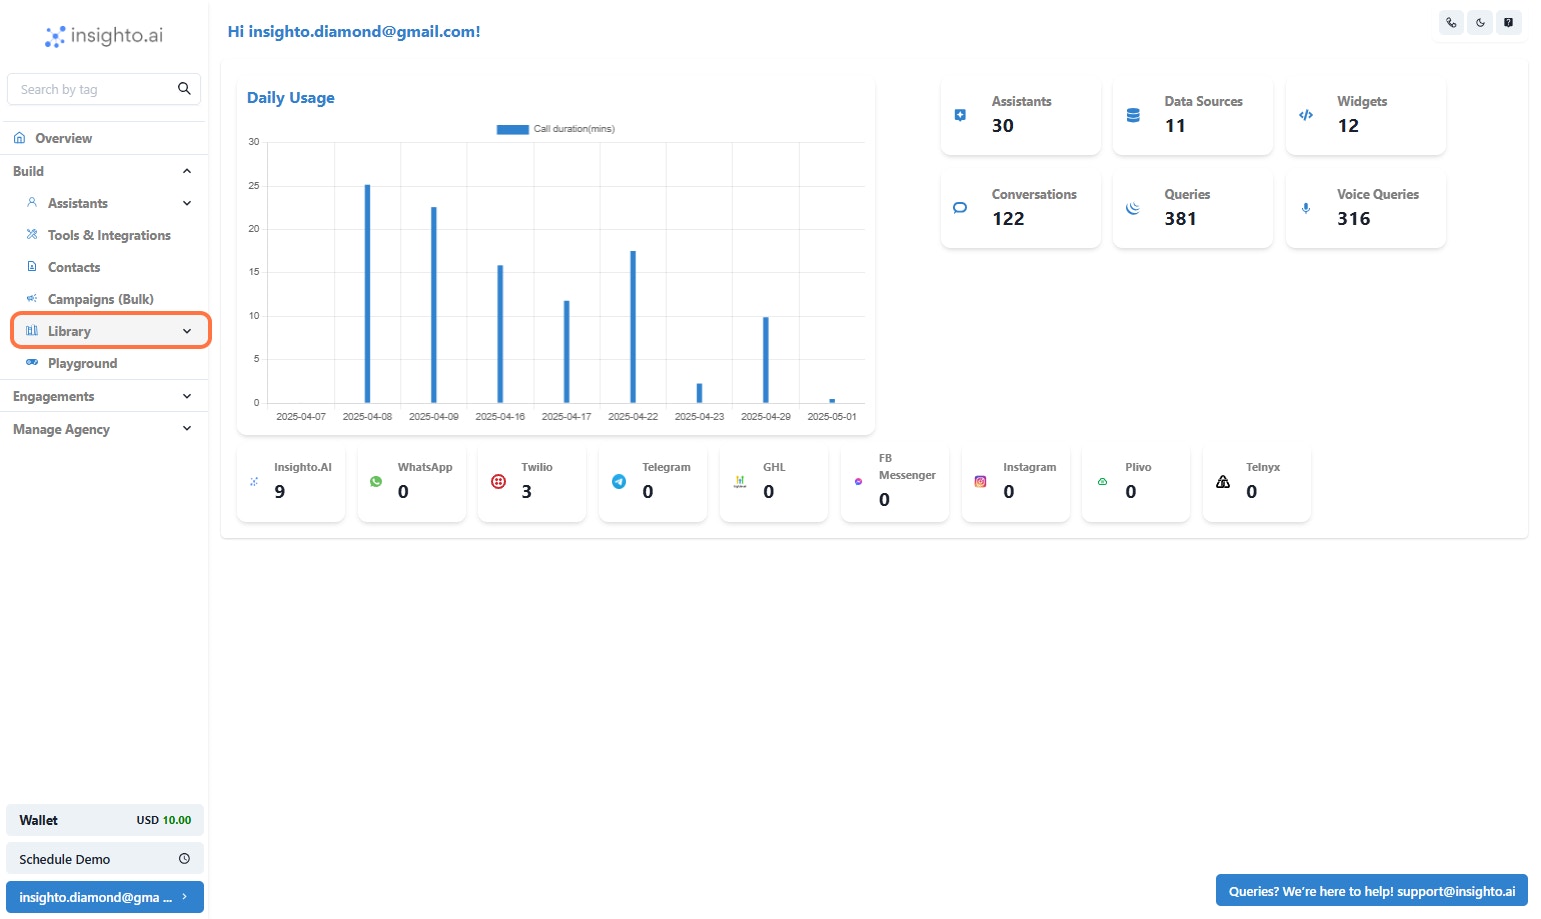Click the Voice Queries count 316
1541x919 pixels.
1354,219
